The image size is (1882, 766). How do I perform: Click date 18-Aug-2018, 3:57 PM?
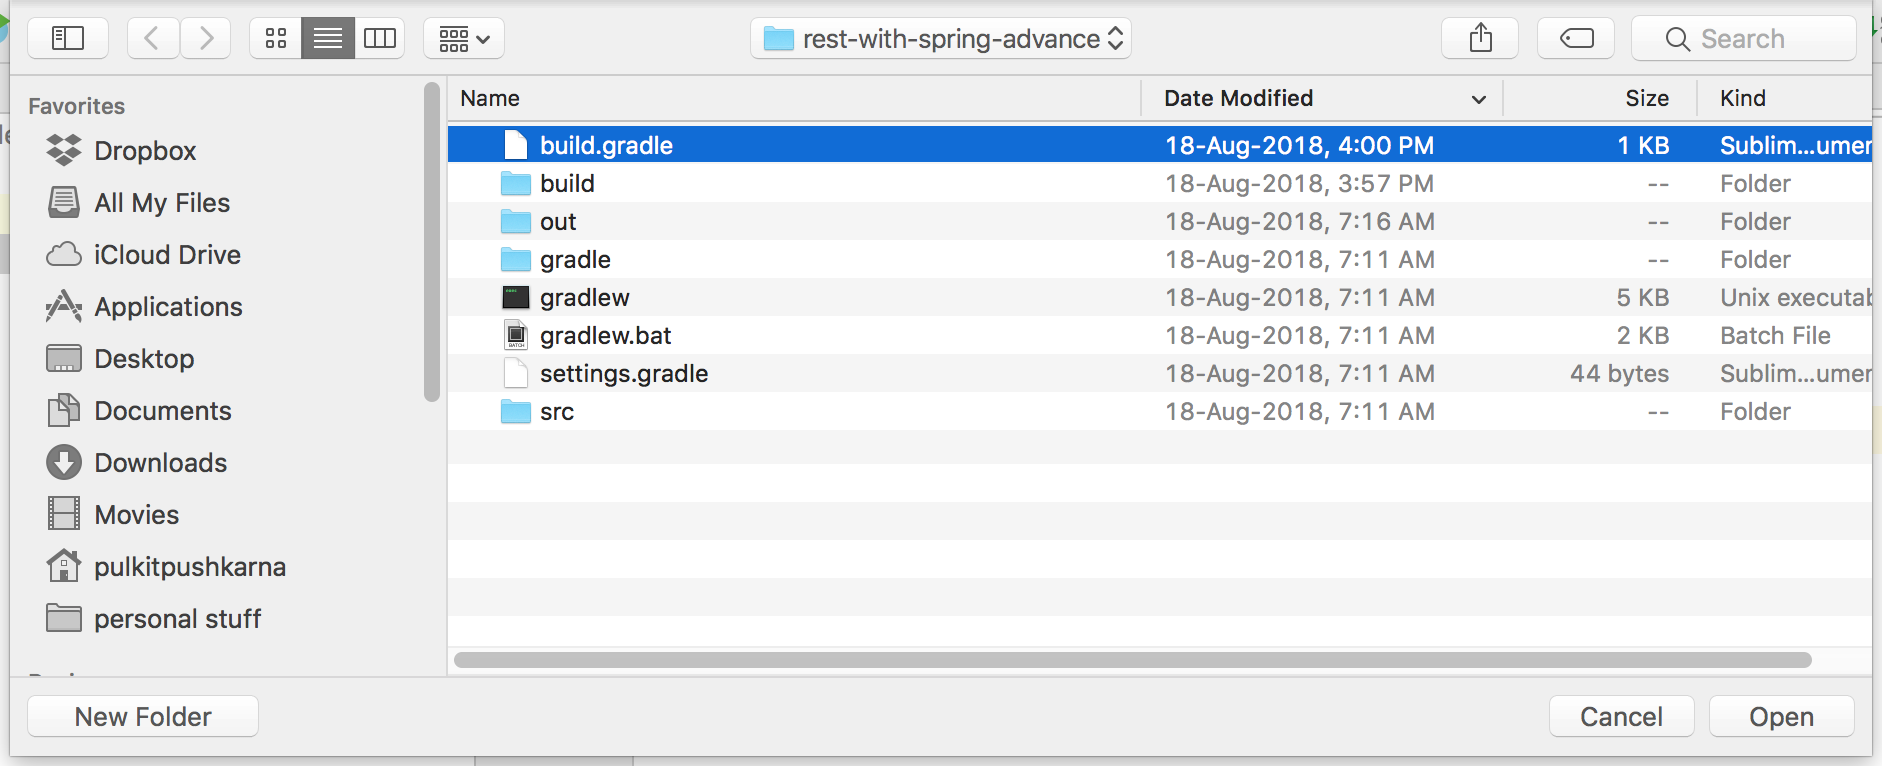tap(1299, 183)
